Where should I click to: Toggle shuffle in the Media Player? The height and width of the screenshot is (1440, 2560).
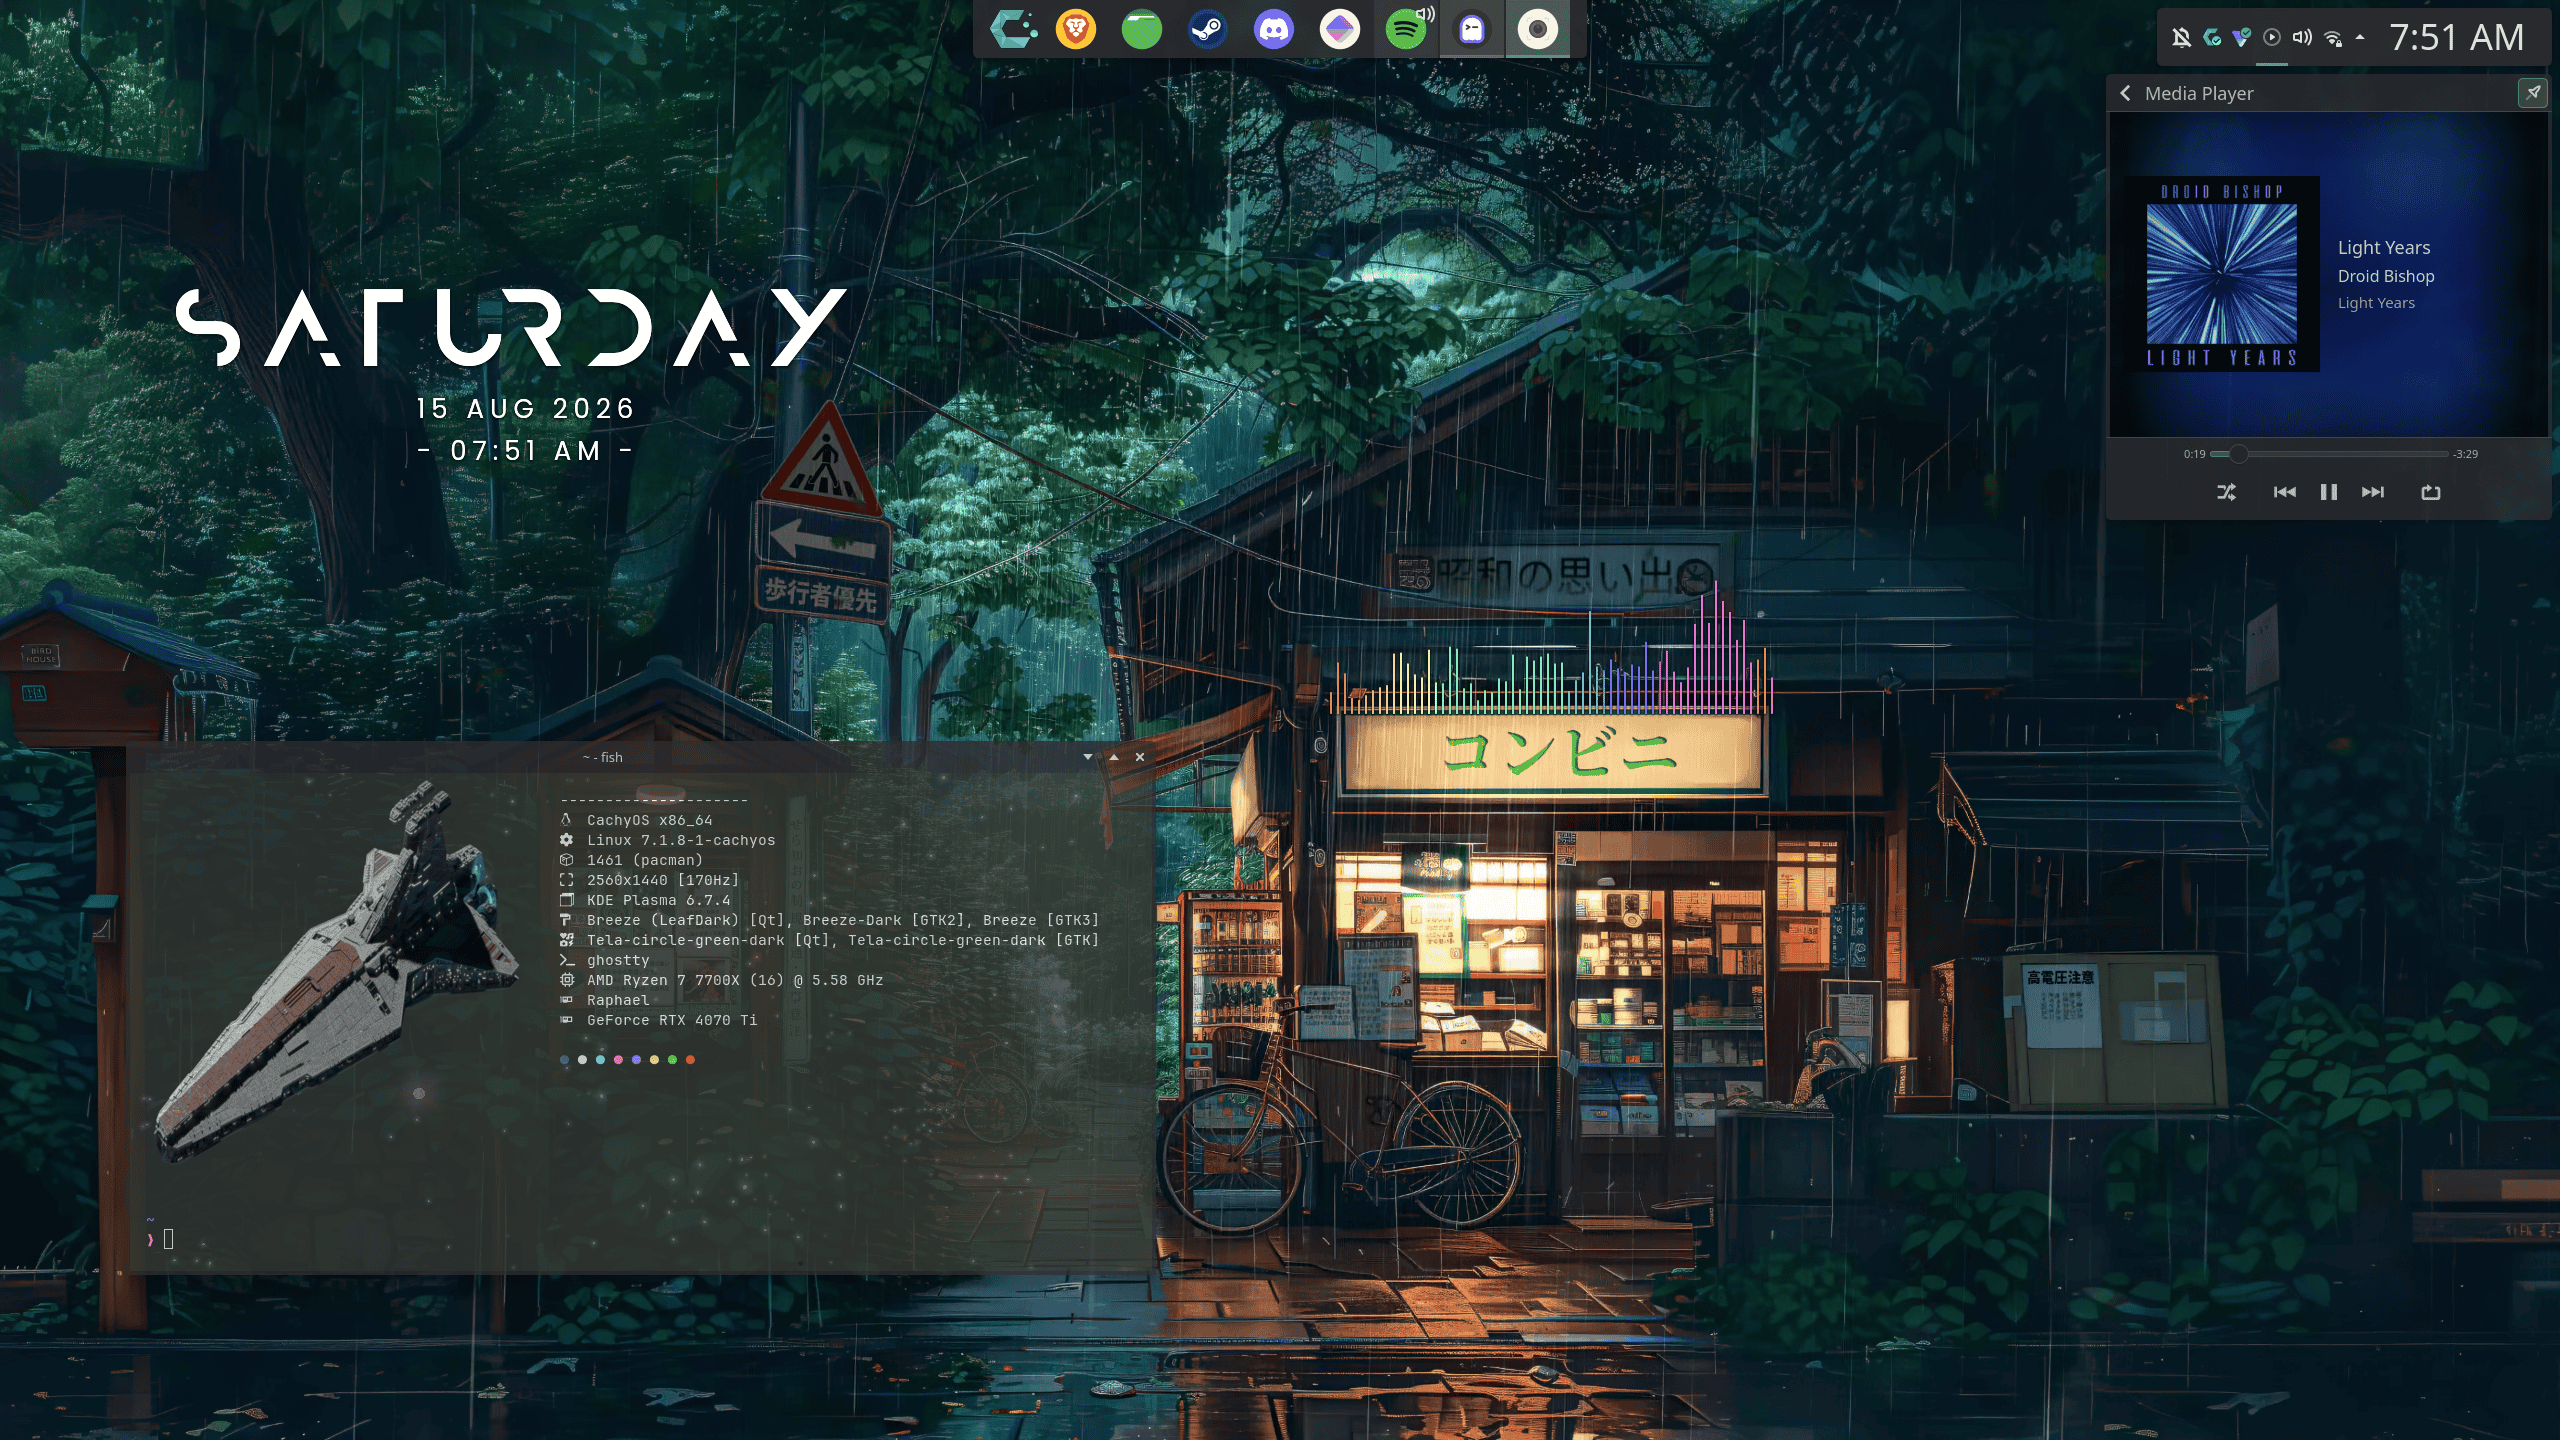click(2226, 492)
